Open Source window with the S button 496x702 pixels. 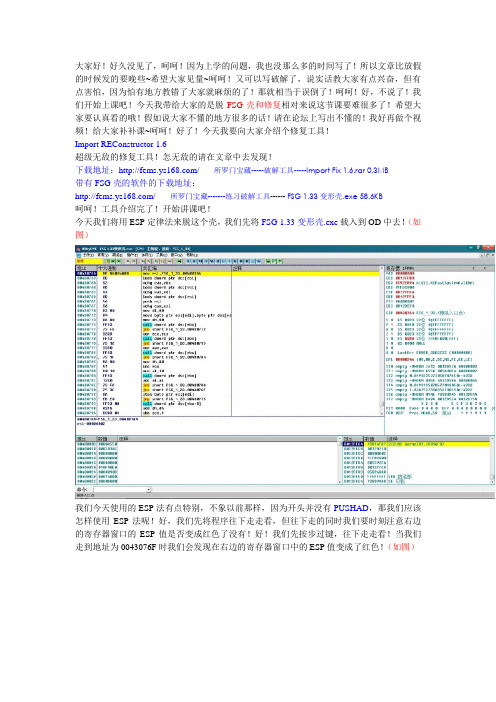259,261
